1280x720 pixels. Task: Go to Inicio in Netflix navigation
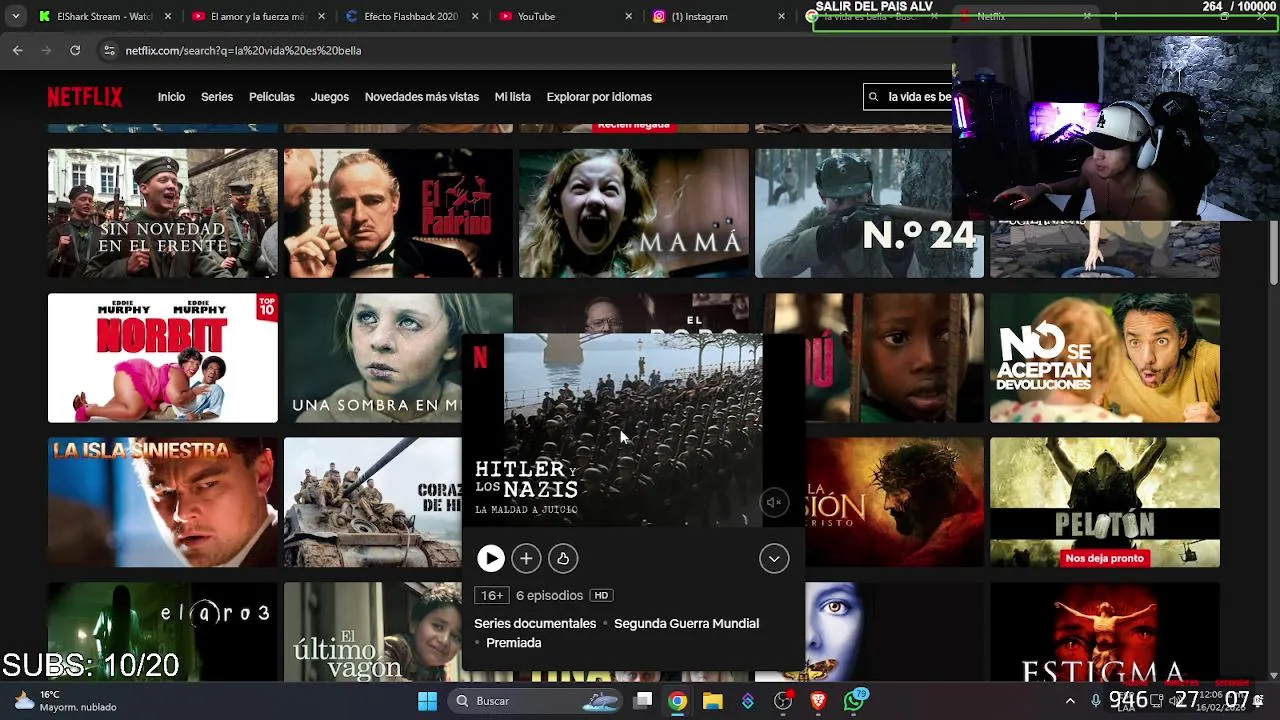click(x=171, y=97)
